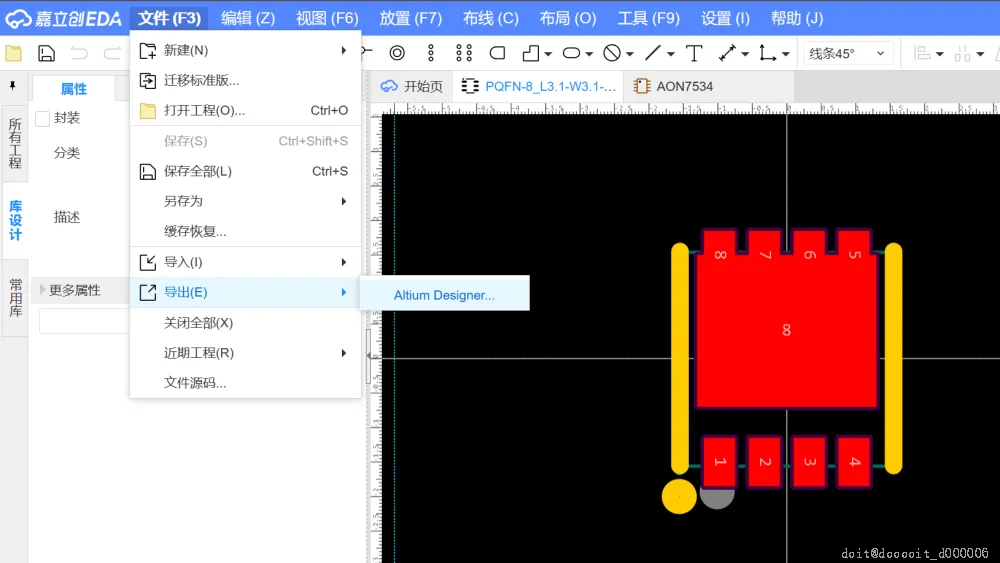
Task: Switch to the PQFN-8_L3.1-W3.1 footprint tab
Action: pos(539,86)
